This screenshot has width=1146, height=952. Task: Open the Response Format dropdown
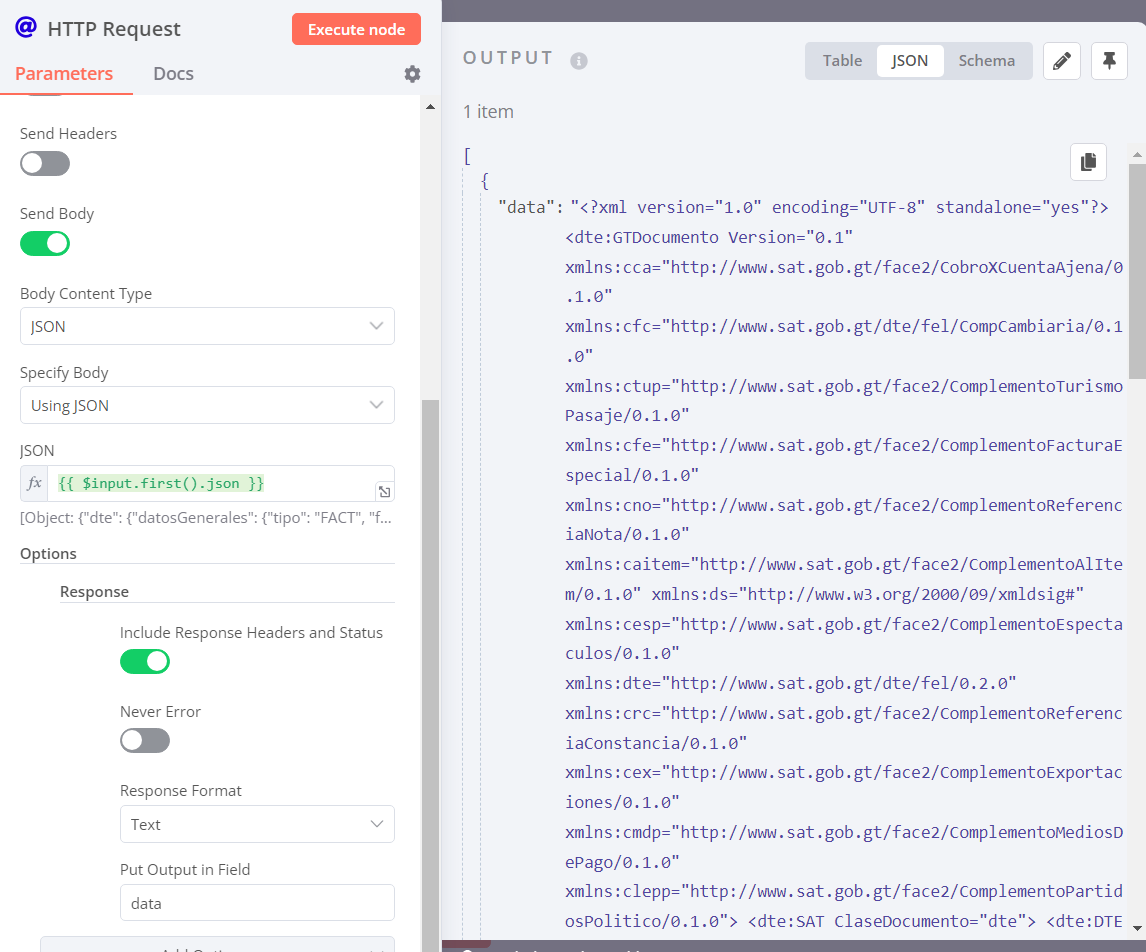[x=257, y=824]
